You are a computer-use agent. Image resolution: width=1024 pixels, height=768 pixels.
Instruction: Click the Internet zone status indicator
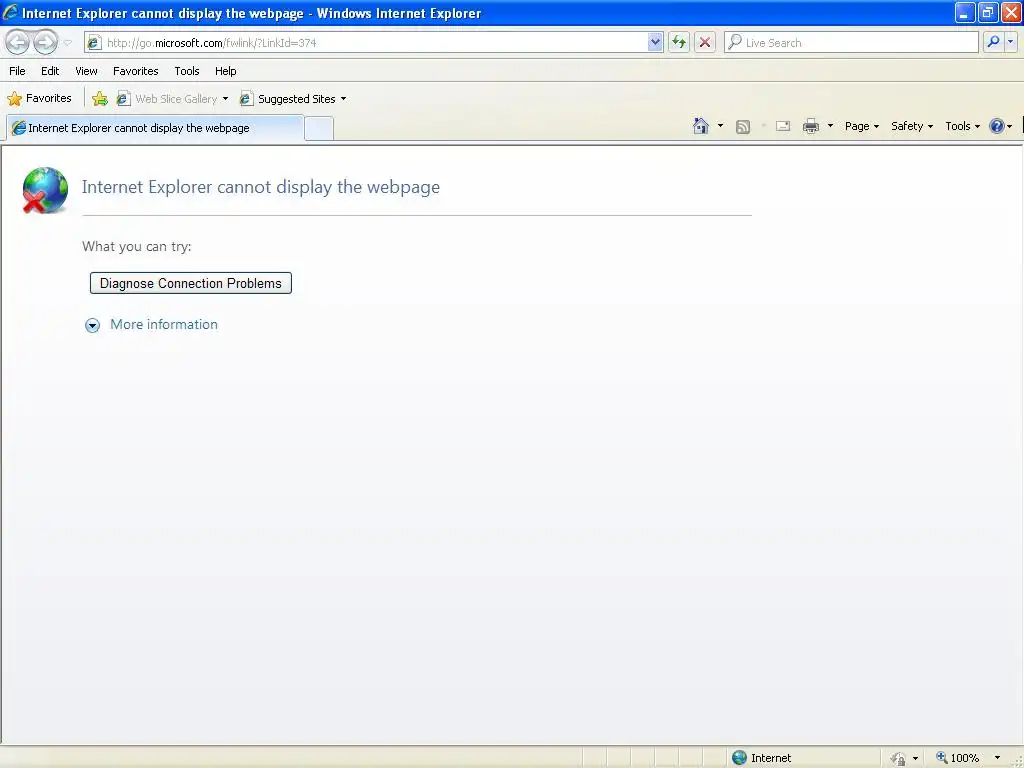(762, 758)
